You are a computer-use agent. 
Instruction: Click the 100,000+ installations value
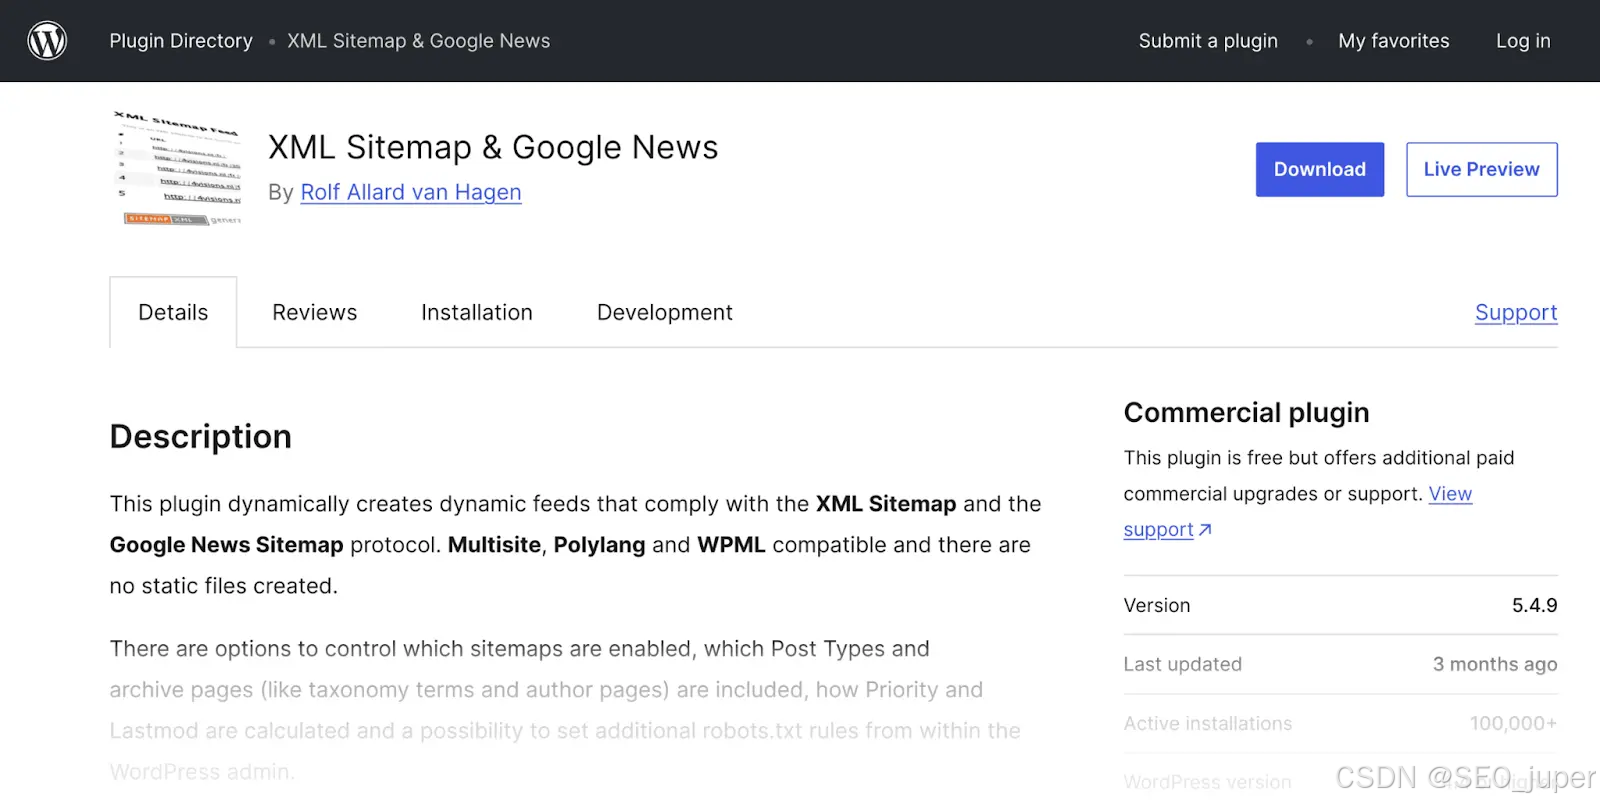point(1513,723)
